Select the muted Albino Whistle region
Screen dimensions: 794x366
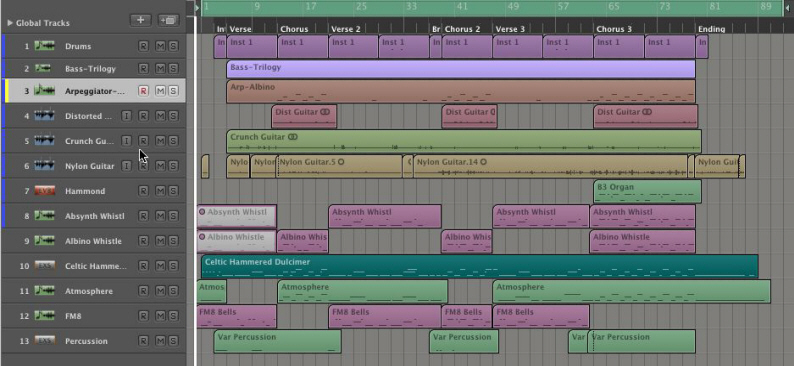[x=236, y=241]
